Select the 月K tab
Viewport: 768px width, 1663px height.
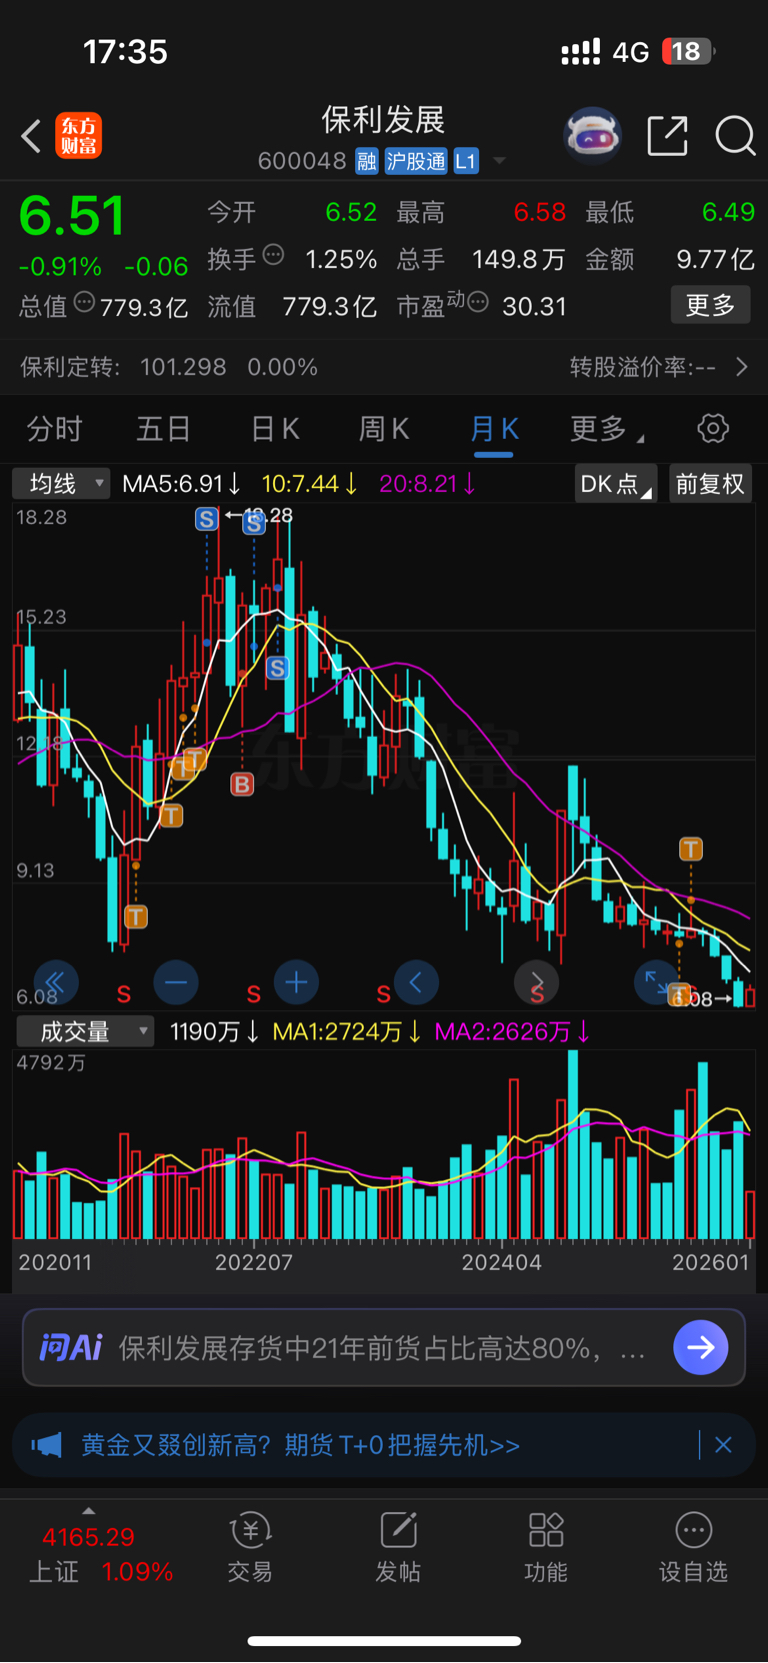(494, 429)
